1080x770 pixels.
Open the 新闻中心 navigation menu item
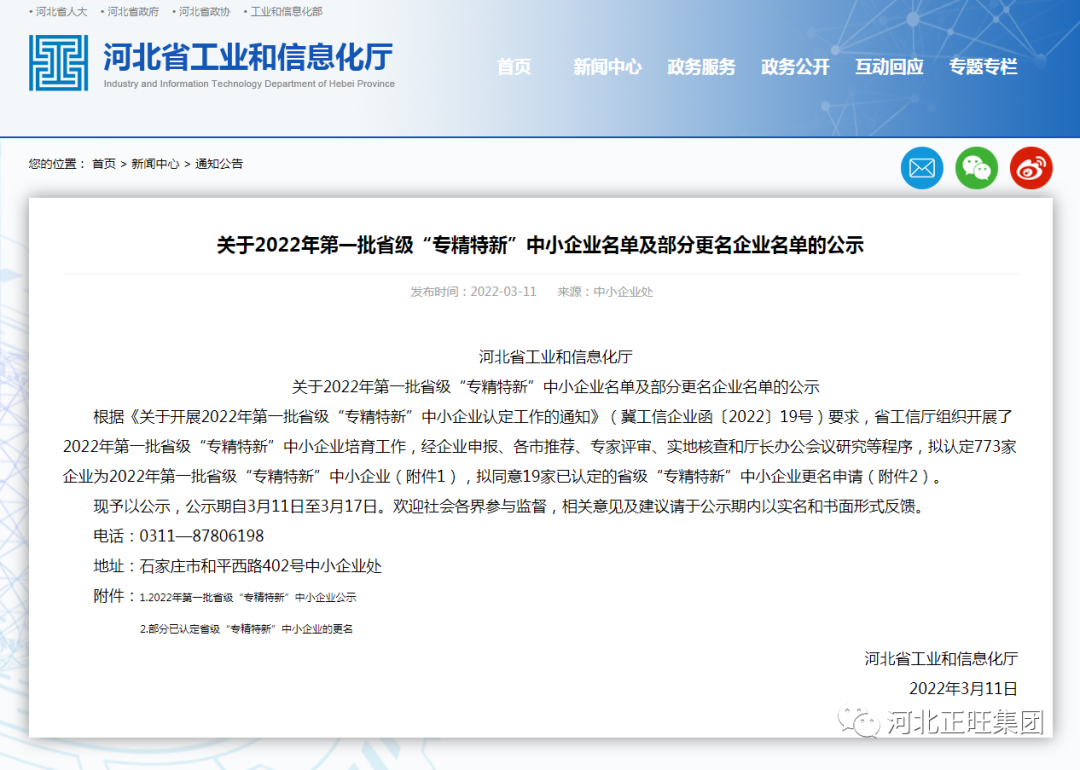point(607,67)
